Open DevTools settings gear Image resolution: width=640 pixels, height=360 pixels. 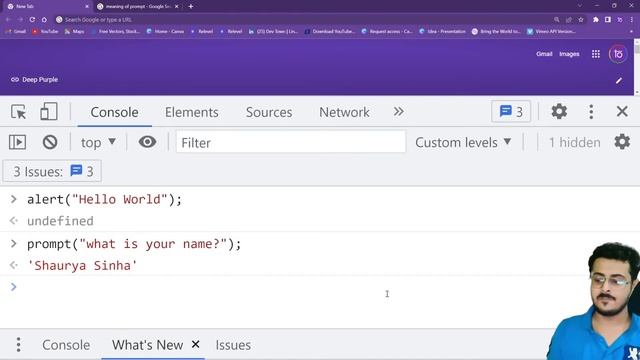[559, 111]
